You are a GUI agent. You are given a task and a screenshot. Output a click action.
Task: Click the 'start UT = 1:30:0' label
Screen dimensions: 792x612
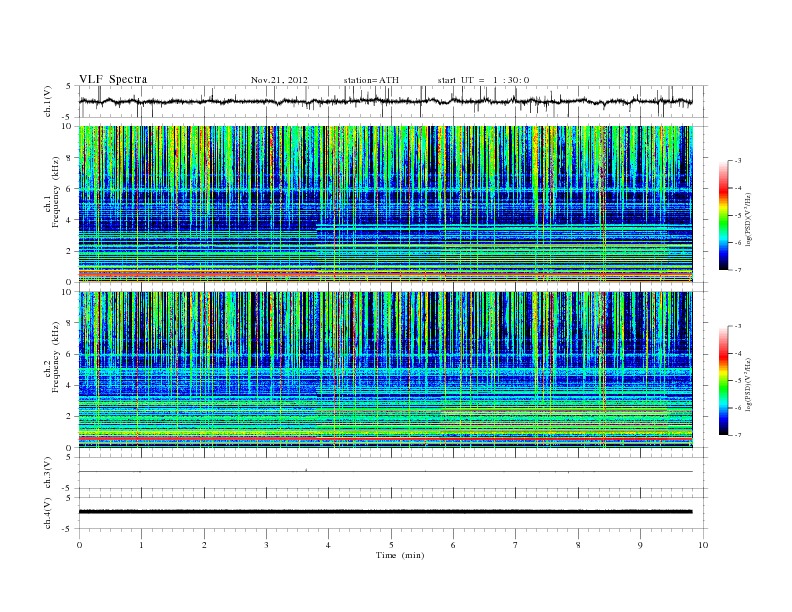[x=483, y=80]
